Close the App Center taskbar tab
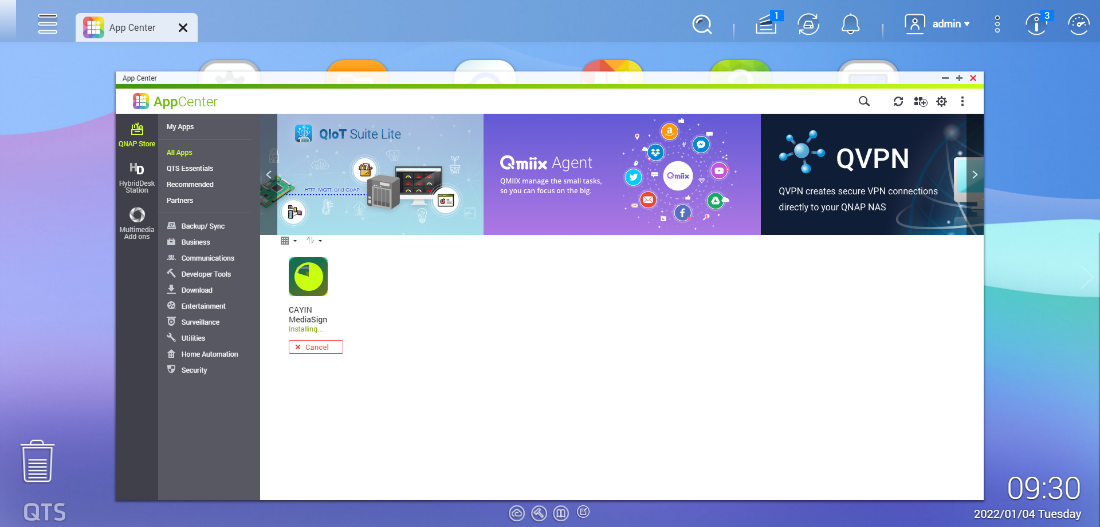This screenshot has width=1100, height=527. (183, 27)
